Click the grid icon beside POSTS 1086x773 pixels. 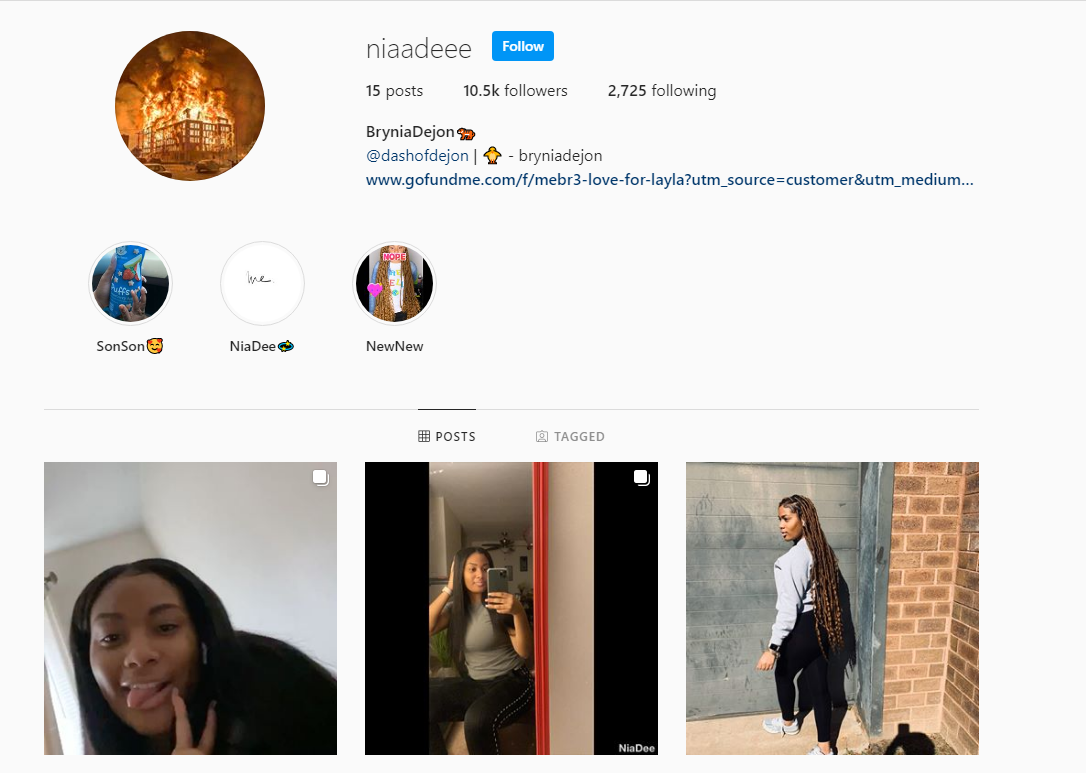424,436
